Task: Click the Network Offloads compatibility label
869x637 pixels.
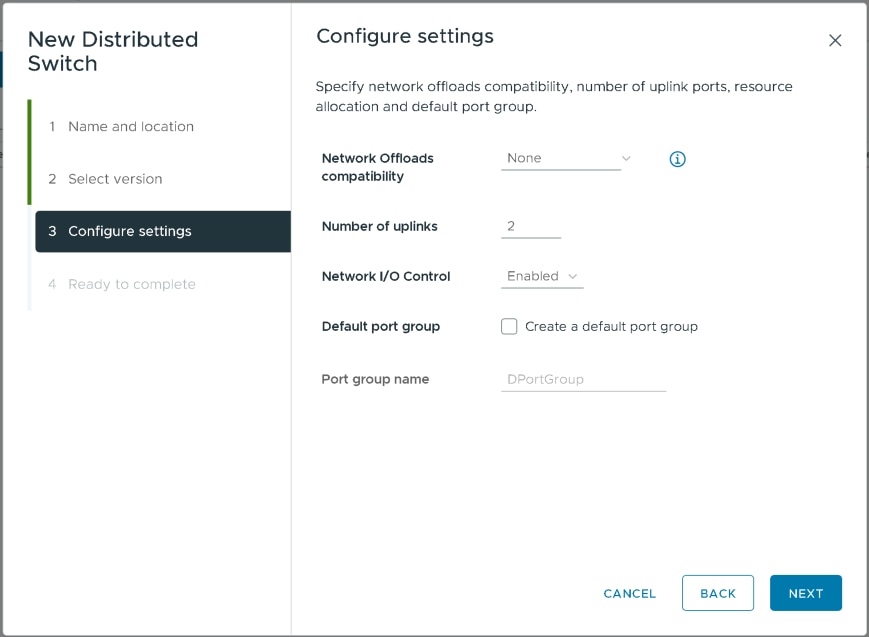Action: pyautogui.click(x=377, y=167)
